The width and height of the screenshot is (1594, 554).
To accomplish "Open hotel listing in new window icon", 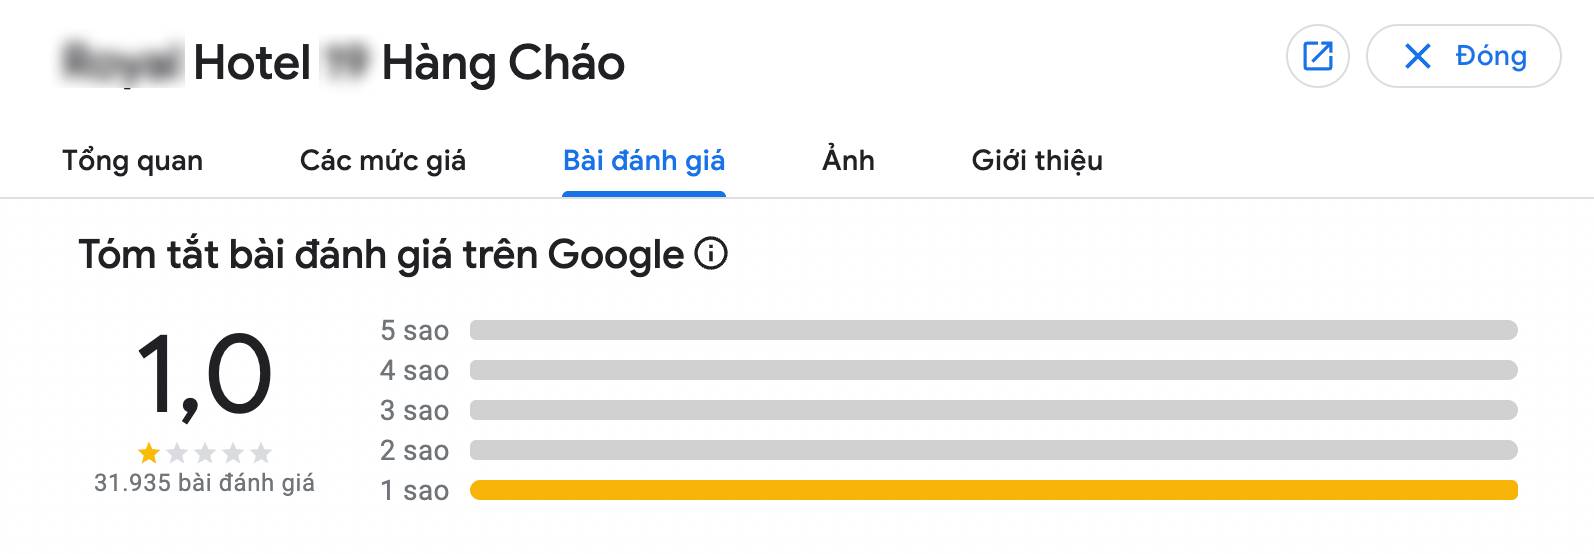I will pos(1317,56).
